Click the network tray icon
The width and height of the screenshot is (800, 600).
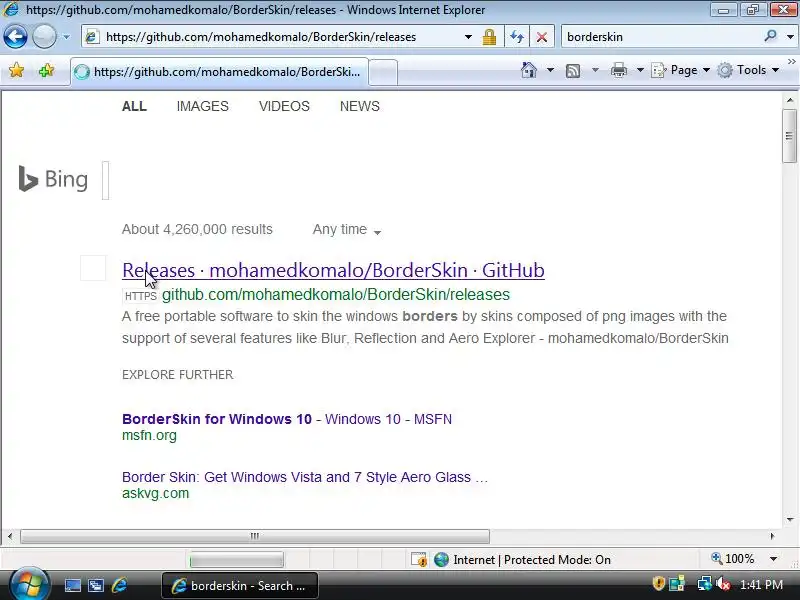pyautogui.click(x=705, y=583)
